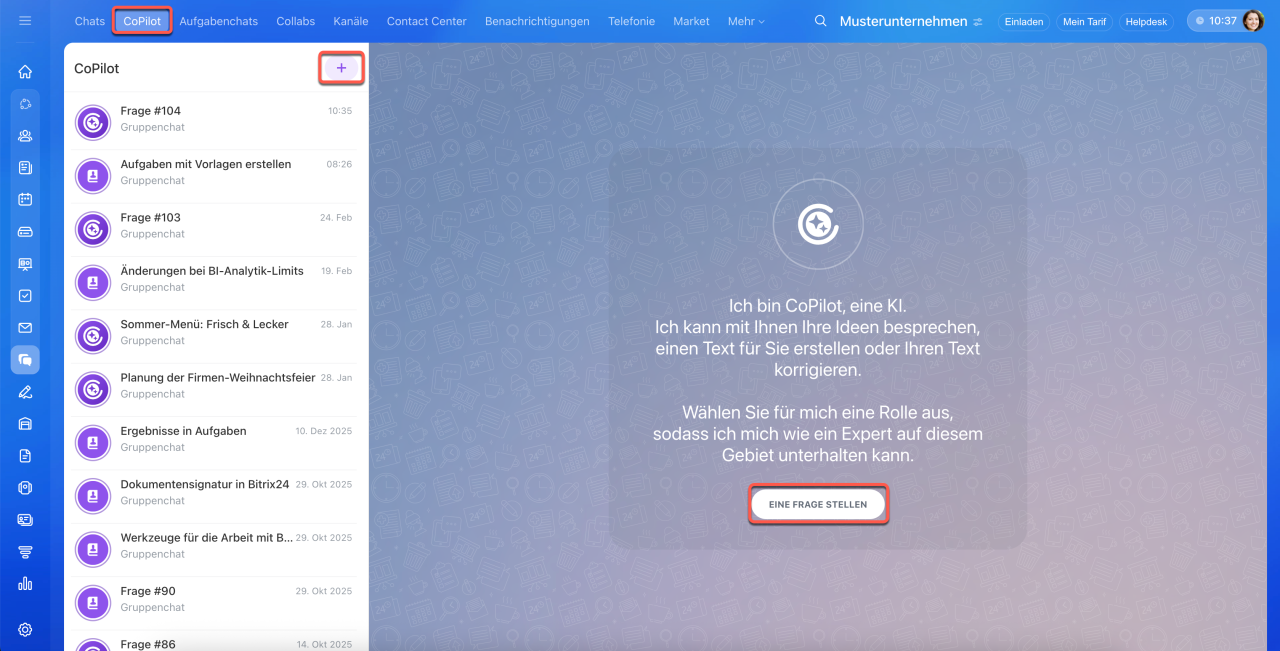1280x651 pixels.
Task: Click the avatar of Ergebnisse in Aufgaben chat
Action: pyautogui.click(x=93, y=443)
